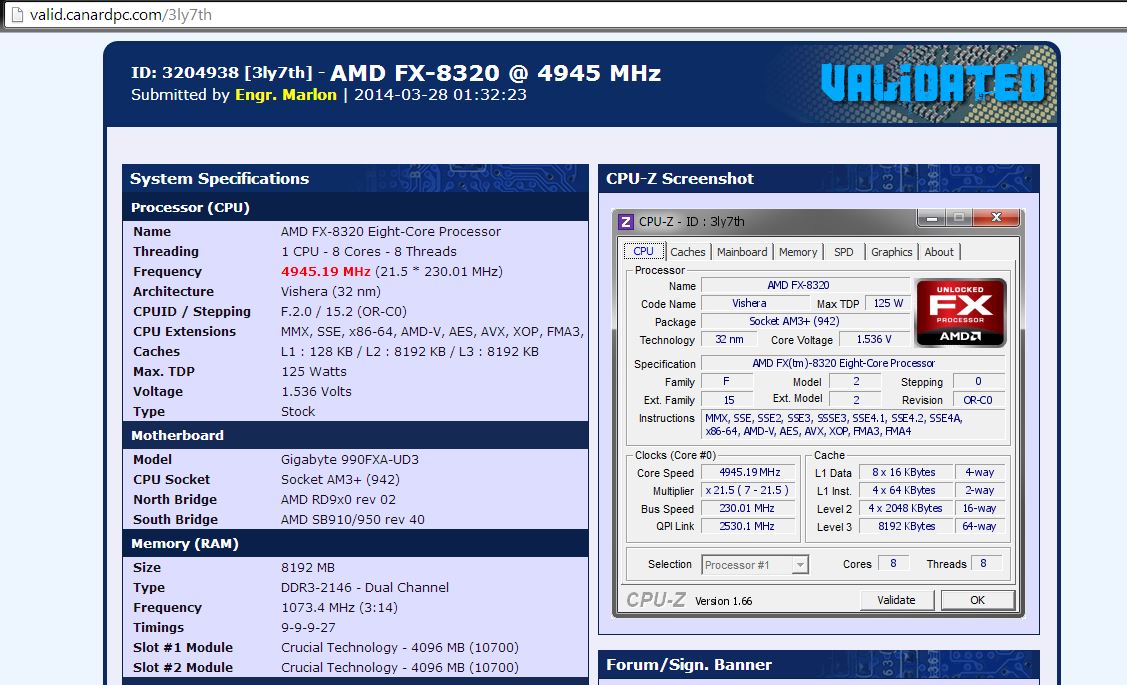This screenshot has width=1127, height=685.
Task: Click the Technology 32 nm field
Action: point(729,339)
